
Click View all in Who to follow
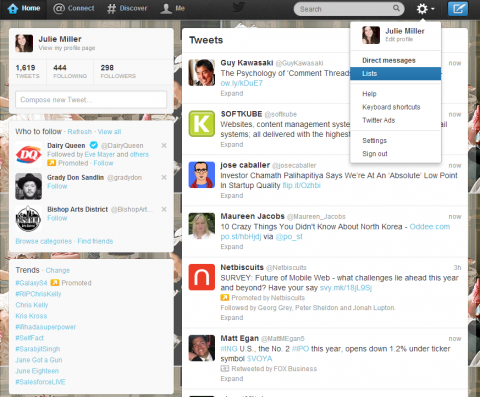tap(109, 132)
